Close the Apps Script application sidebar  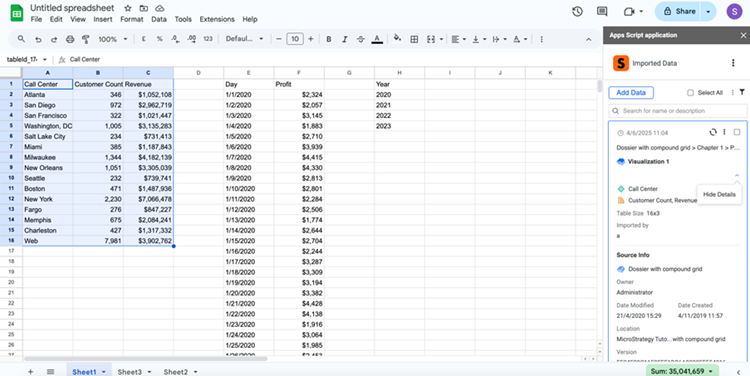(743, 35)
